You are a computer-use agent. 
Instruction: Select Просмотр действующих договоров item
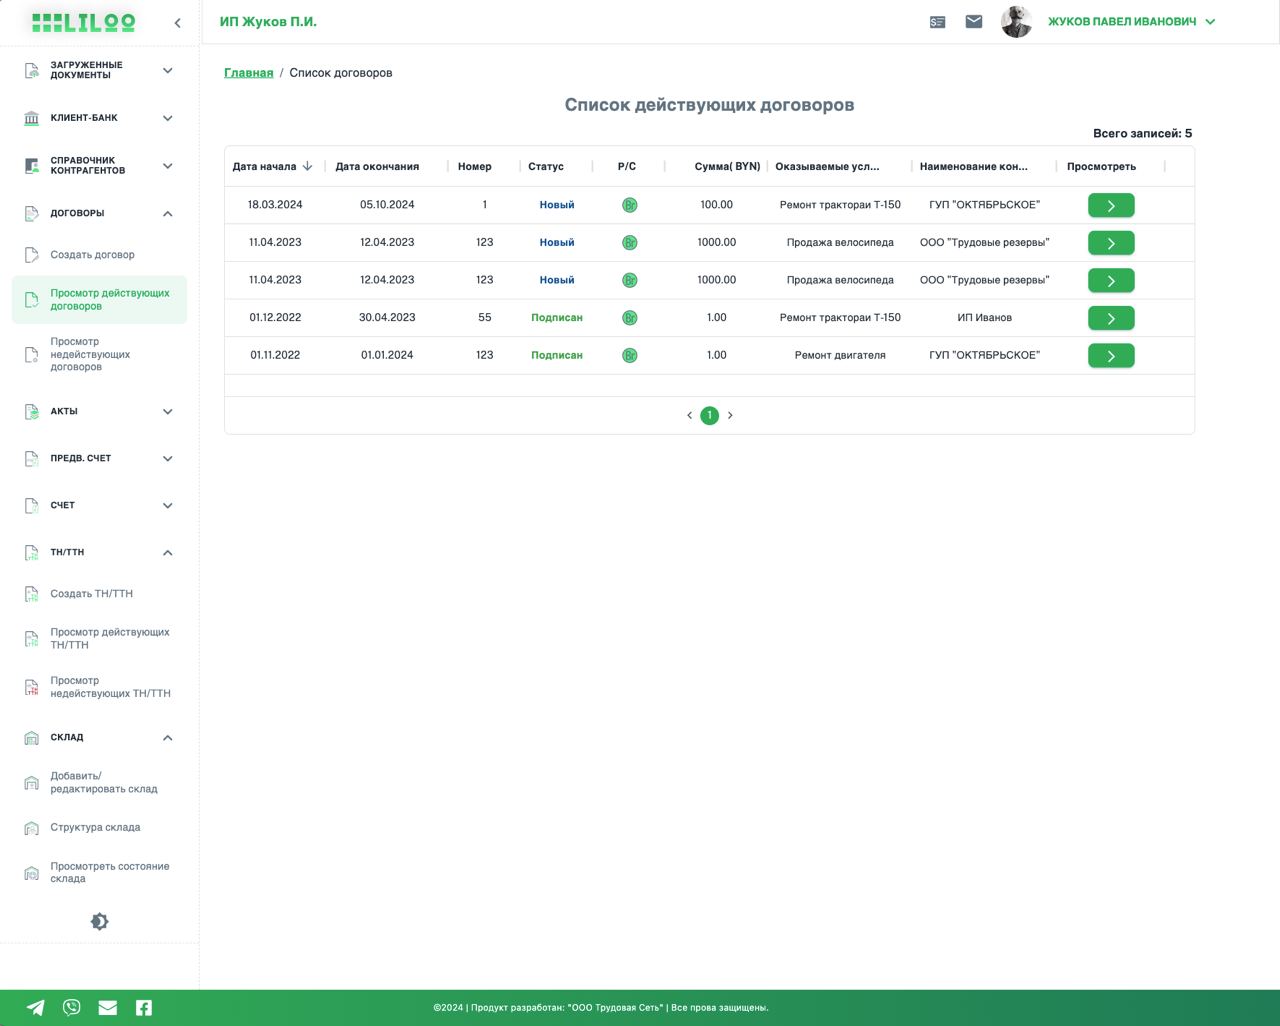[x=99, y=300]
